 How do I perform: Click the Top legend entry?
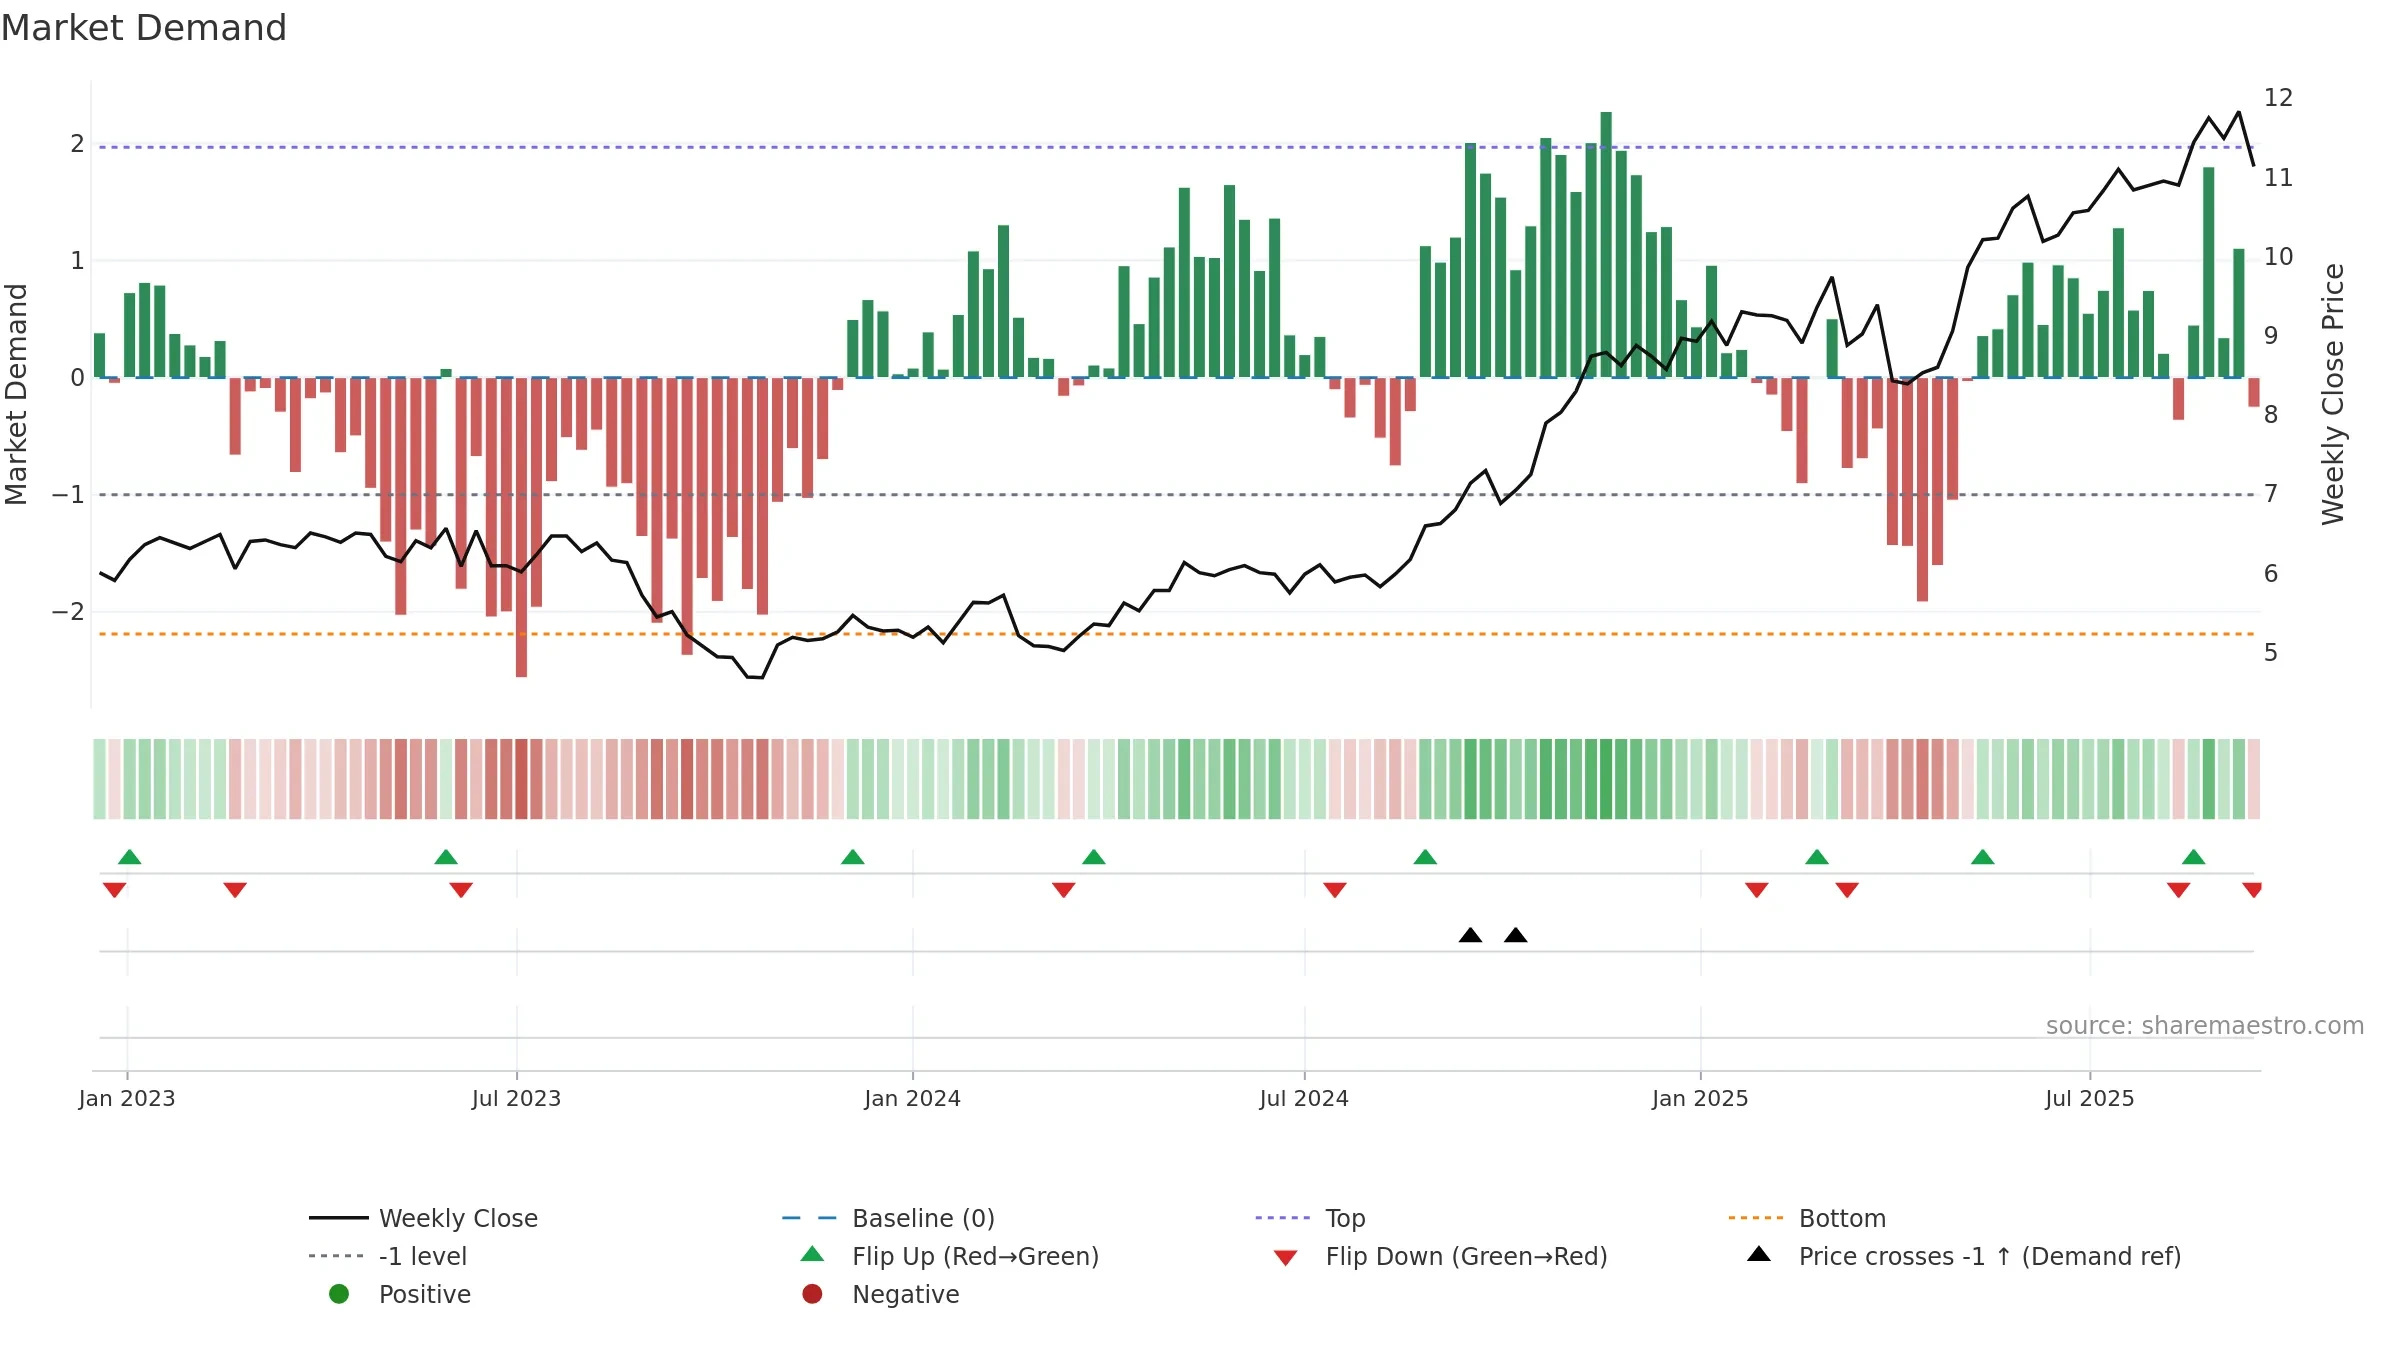tap(1310, 1218)
